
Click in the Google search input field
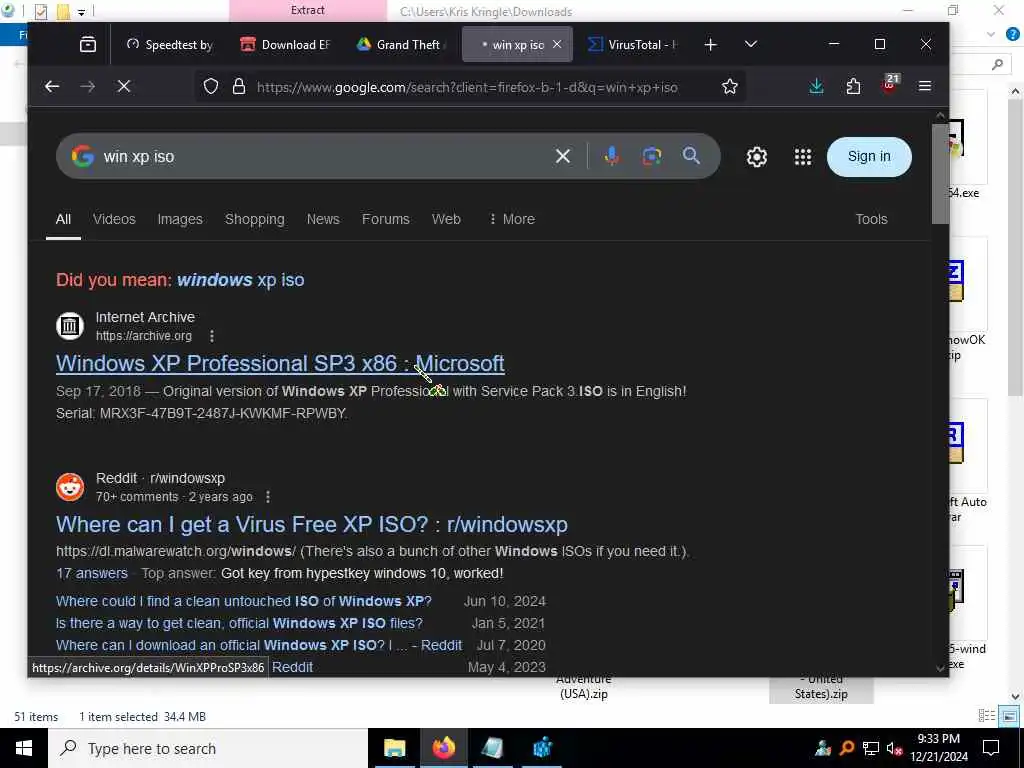point(327,157)
